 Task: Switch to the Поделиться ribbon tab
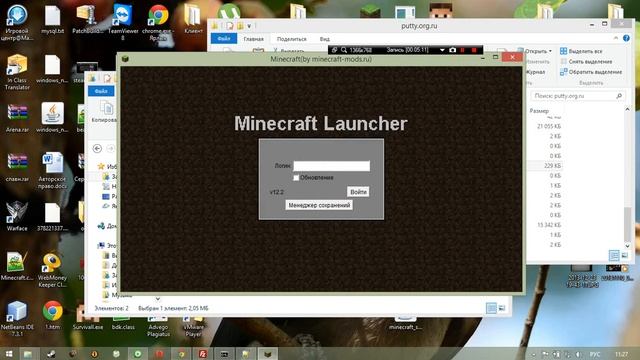(291, 39)
